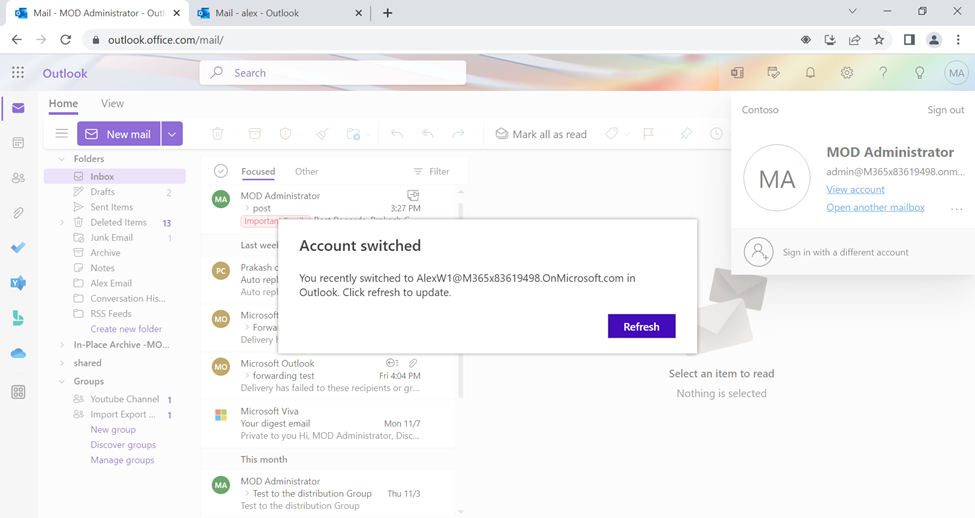Expand In-Place Archive folder

pyautogui.click(x=62, y=345)
